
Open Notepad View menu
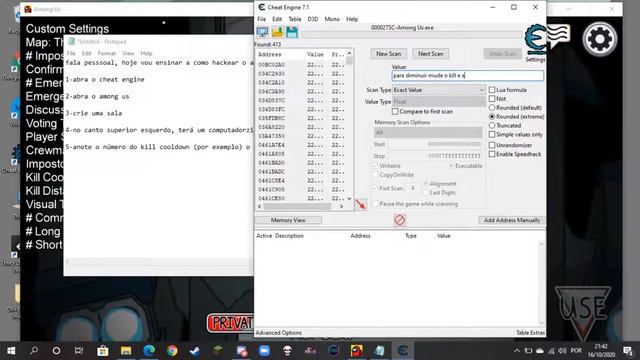[128, 53]
